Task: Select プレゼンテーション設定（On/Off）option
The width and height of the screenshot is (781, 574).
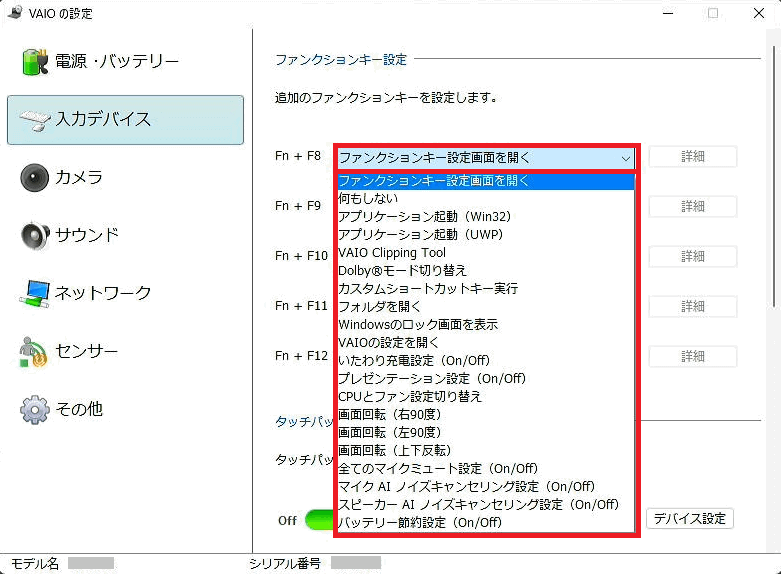Action: tap(486, 379)
